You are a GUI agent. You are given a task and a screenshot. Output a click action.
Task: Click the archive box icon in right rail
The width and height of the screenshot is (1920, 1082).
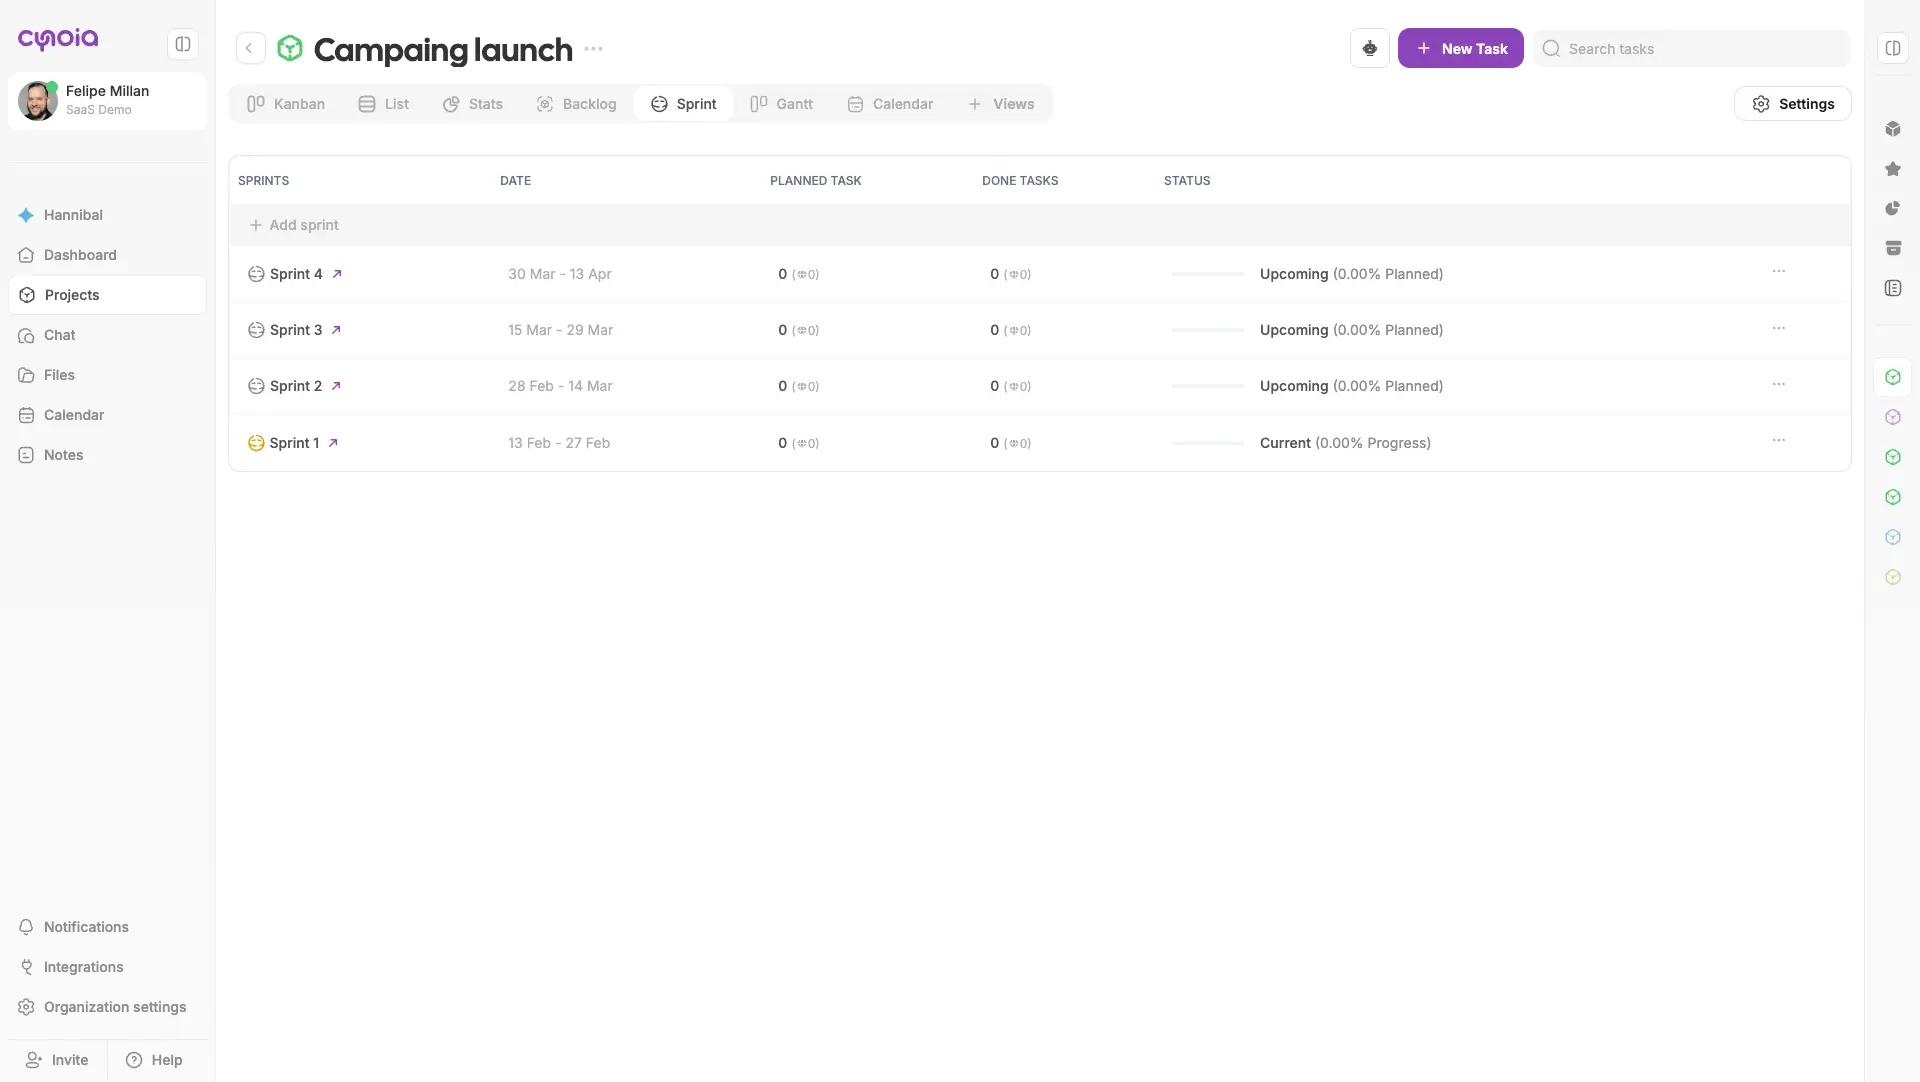coord(1892,249)
